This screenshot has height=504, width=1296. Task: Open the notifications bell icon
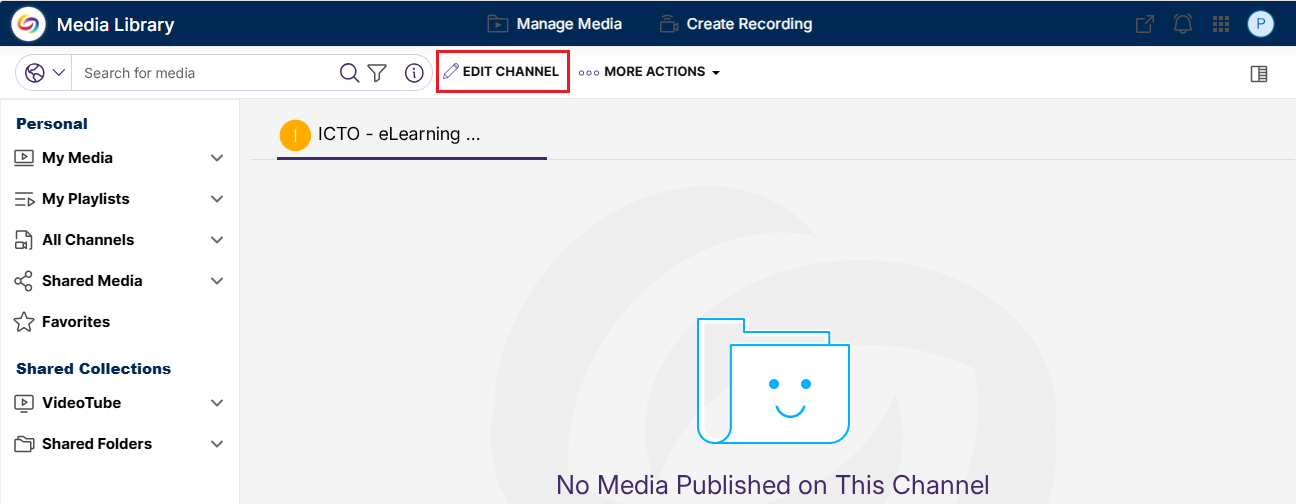[1183, 24]
